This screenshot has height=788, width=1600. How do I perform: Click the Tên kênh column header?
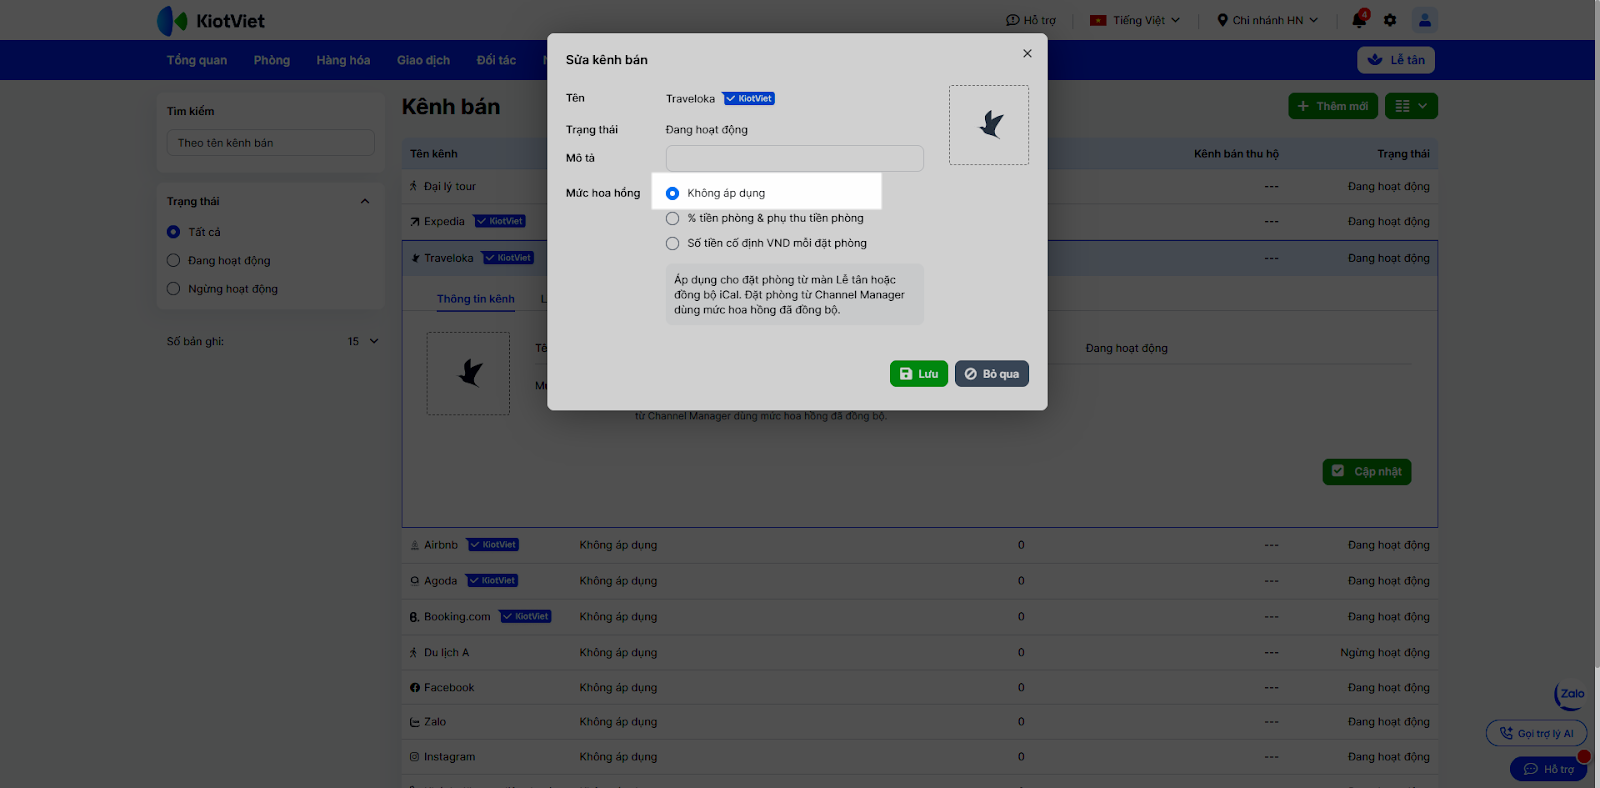point(434,154)
